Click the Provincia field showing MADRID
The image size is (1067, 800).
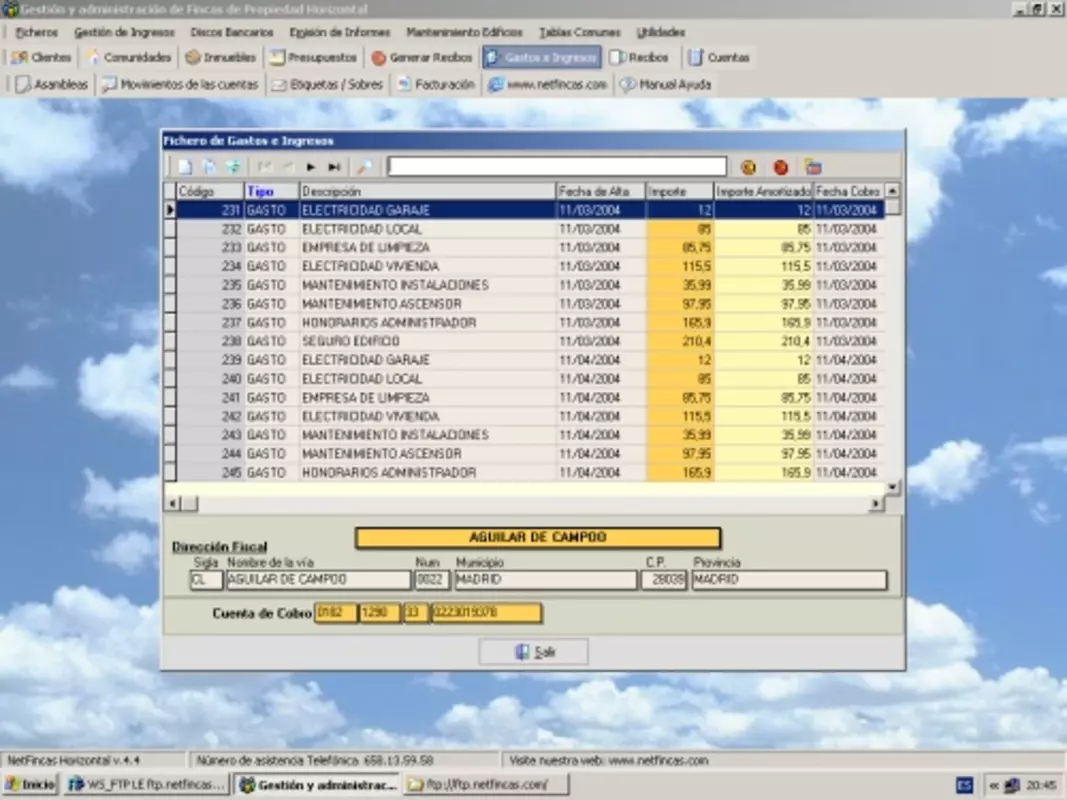click(x=789, y=580)
